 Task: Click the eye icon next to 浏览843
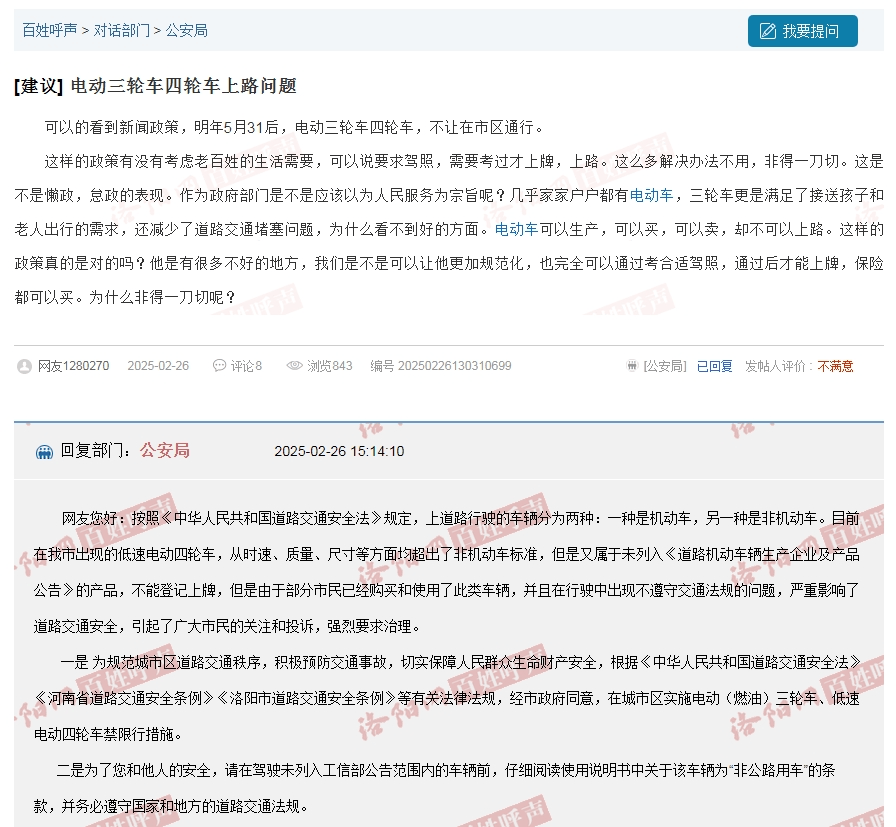coord(294,365)
